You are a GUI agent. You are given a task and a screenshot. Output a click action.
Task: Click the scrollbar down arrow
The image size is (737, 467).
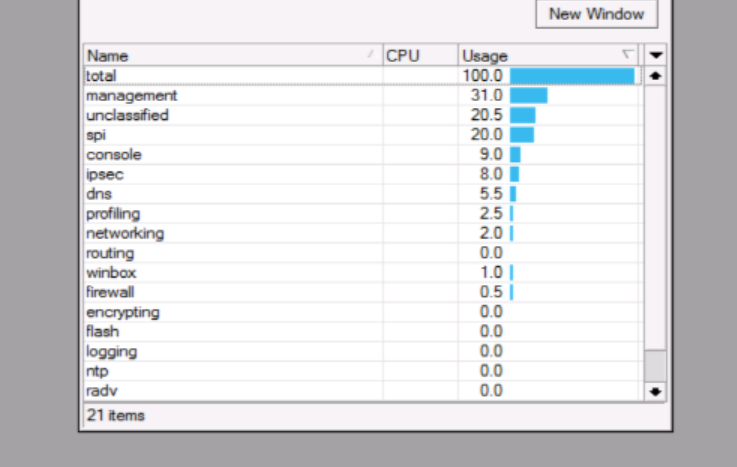pyautogui.click(x=656, y=392)
